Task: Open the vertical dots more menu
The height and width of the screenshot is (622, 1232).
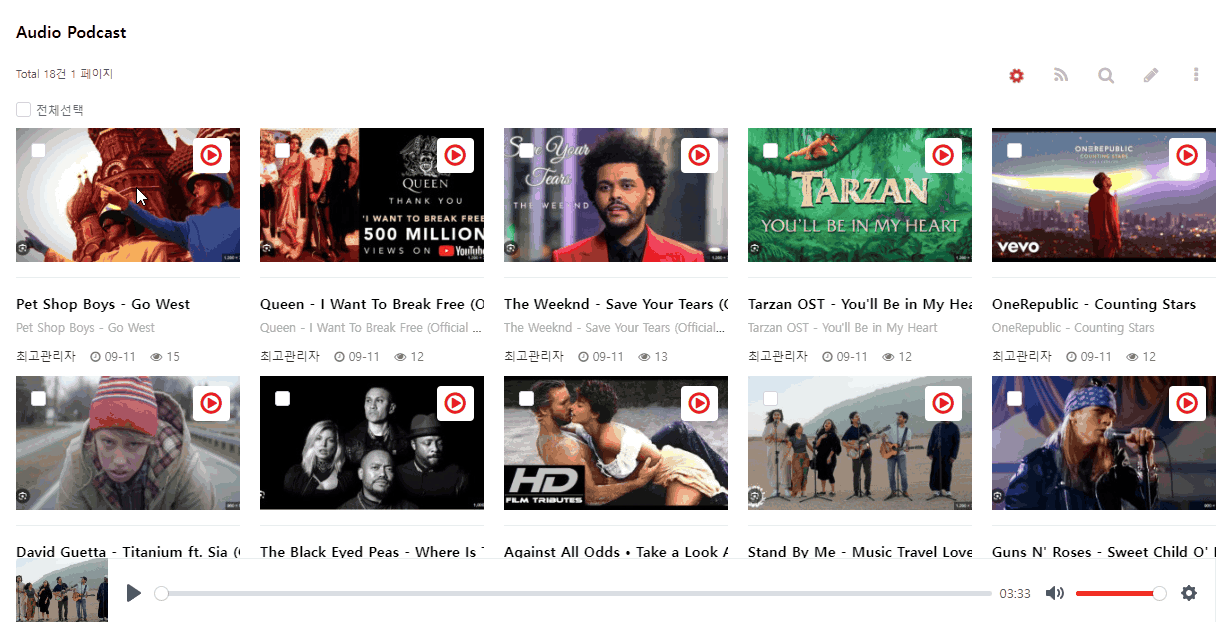Action: (1196, 76)
